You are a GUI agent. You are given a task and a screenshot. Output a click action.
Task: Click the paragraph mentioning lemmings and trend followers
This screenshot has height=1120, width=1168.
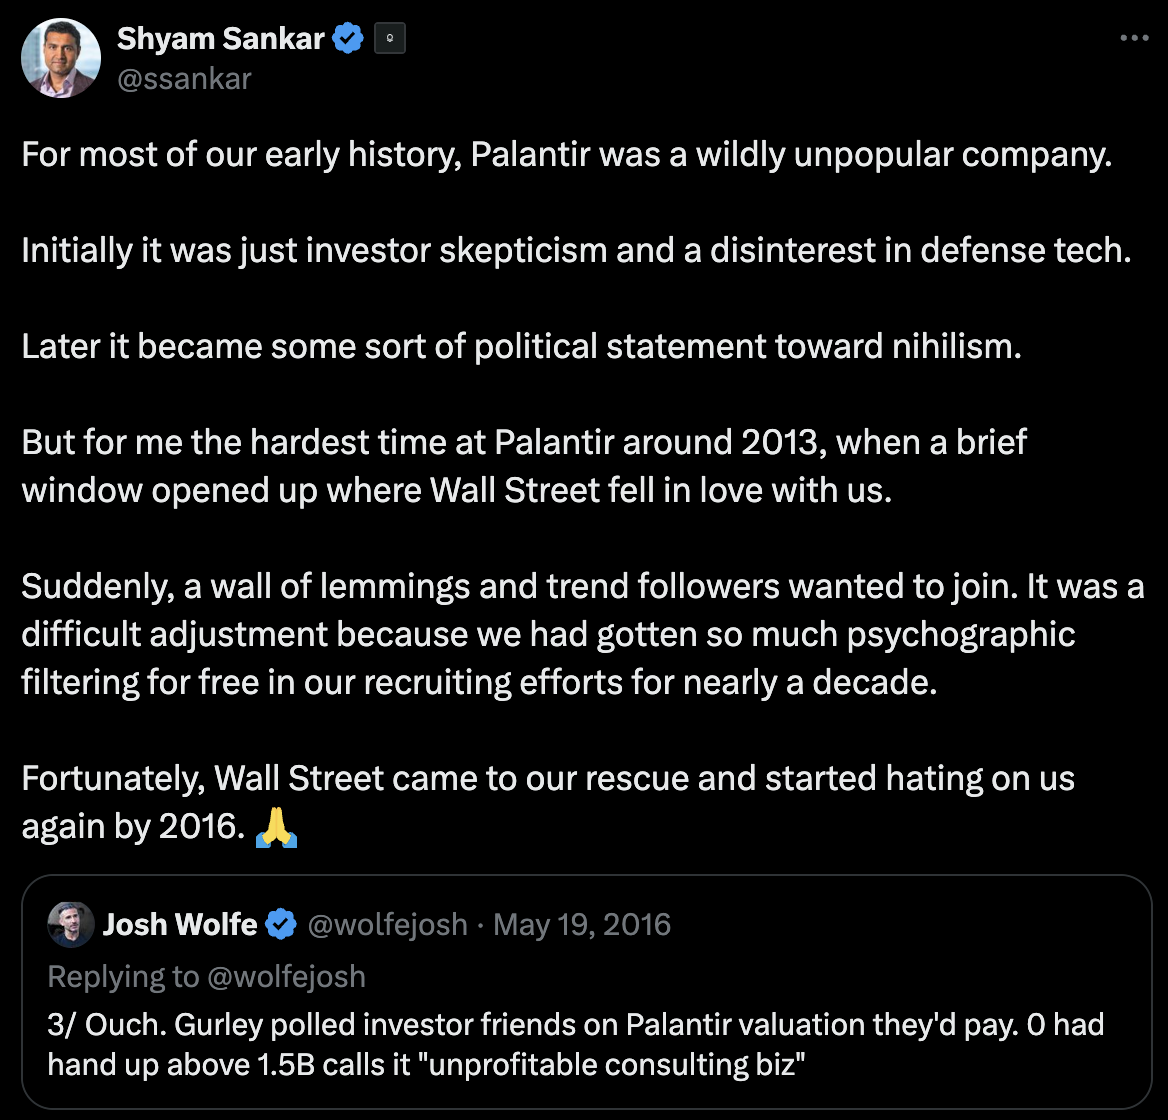point(580,633)
